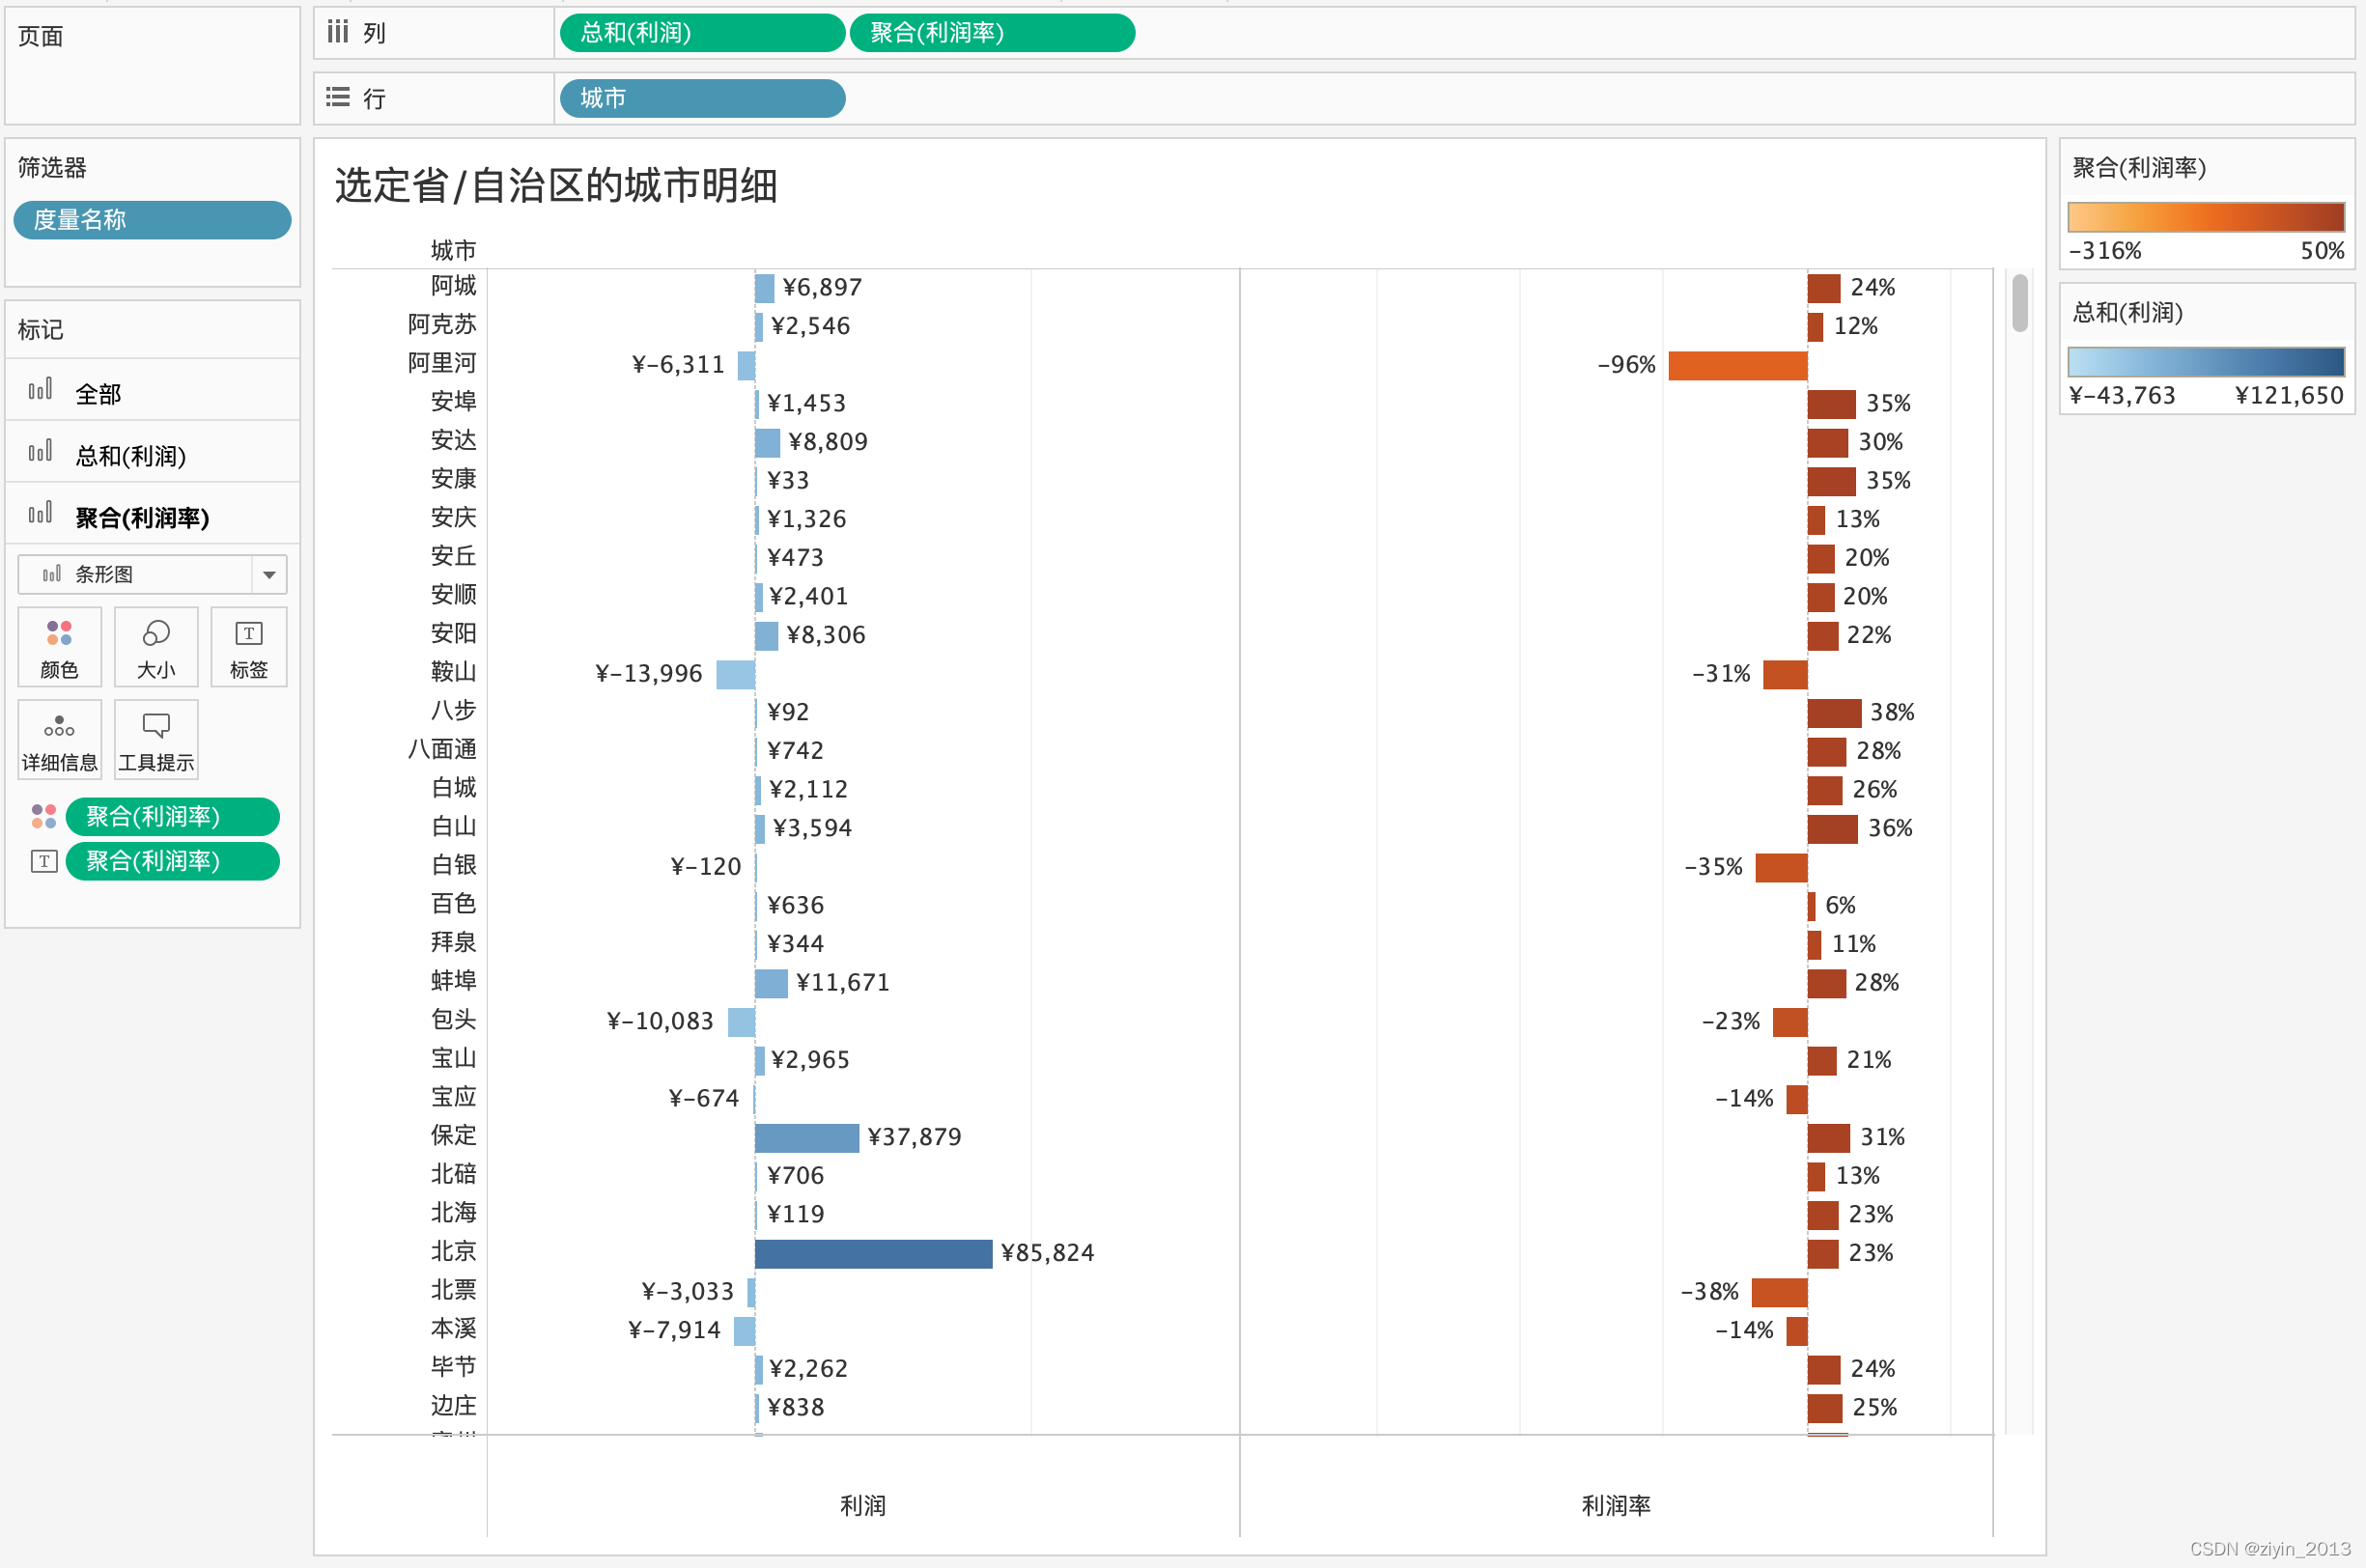Open the Label mark card
This screenshot has width=2366, height=1568.
click(x=248, y=646)
